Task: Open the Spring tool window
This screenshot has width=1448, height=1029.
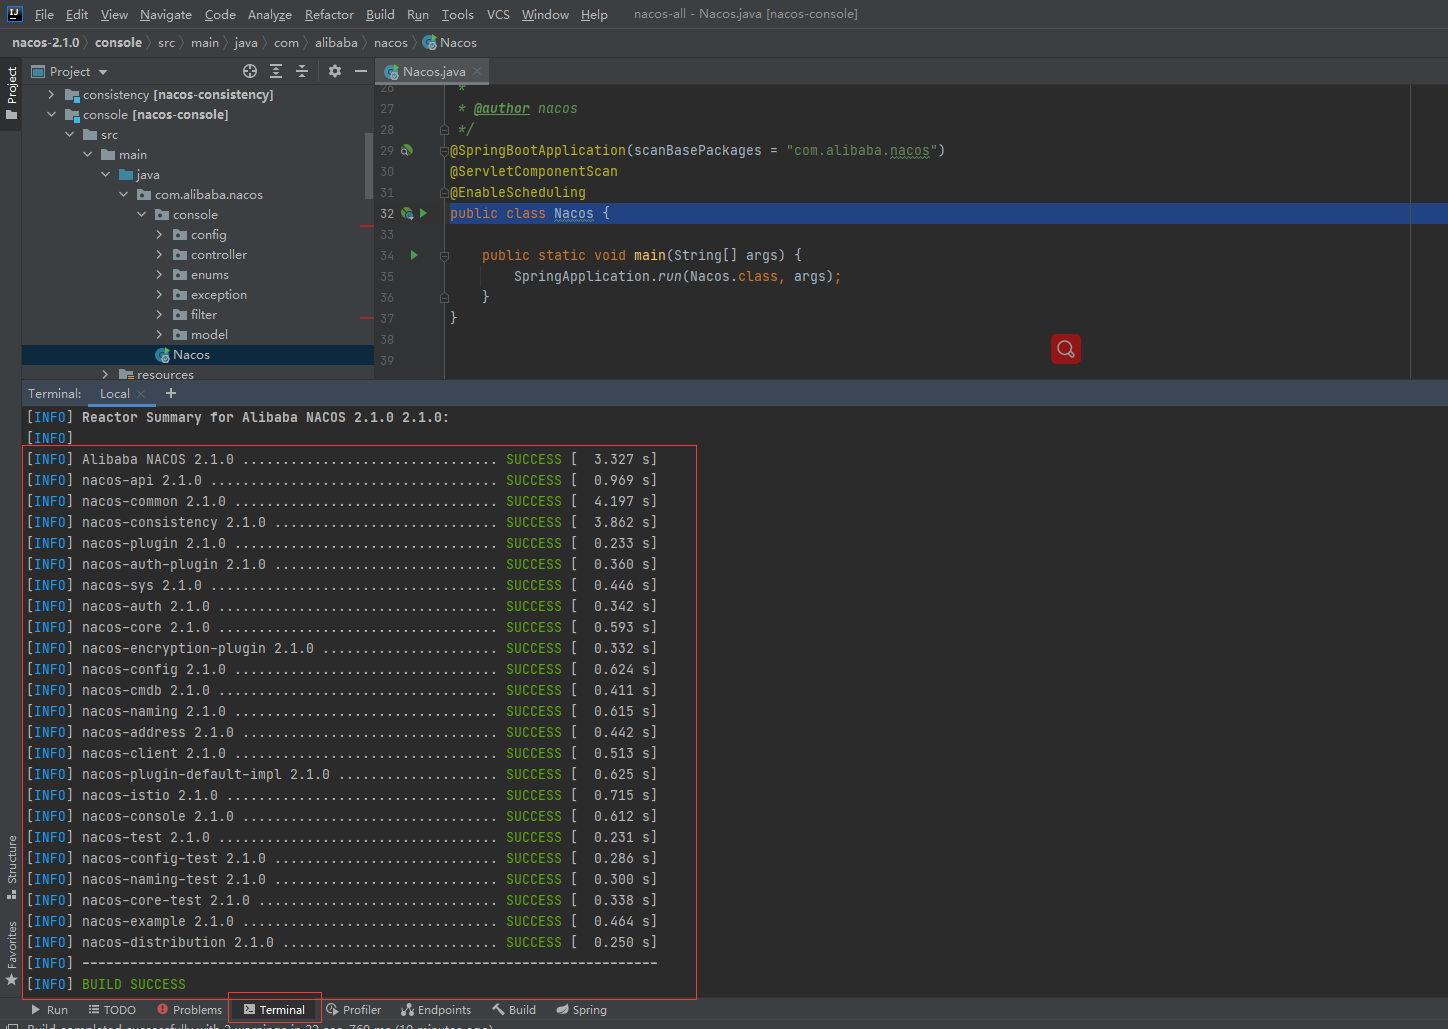Action: pos(582,1010)
